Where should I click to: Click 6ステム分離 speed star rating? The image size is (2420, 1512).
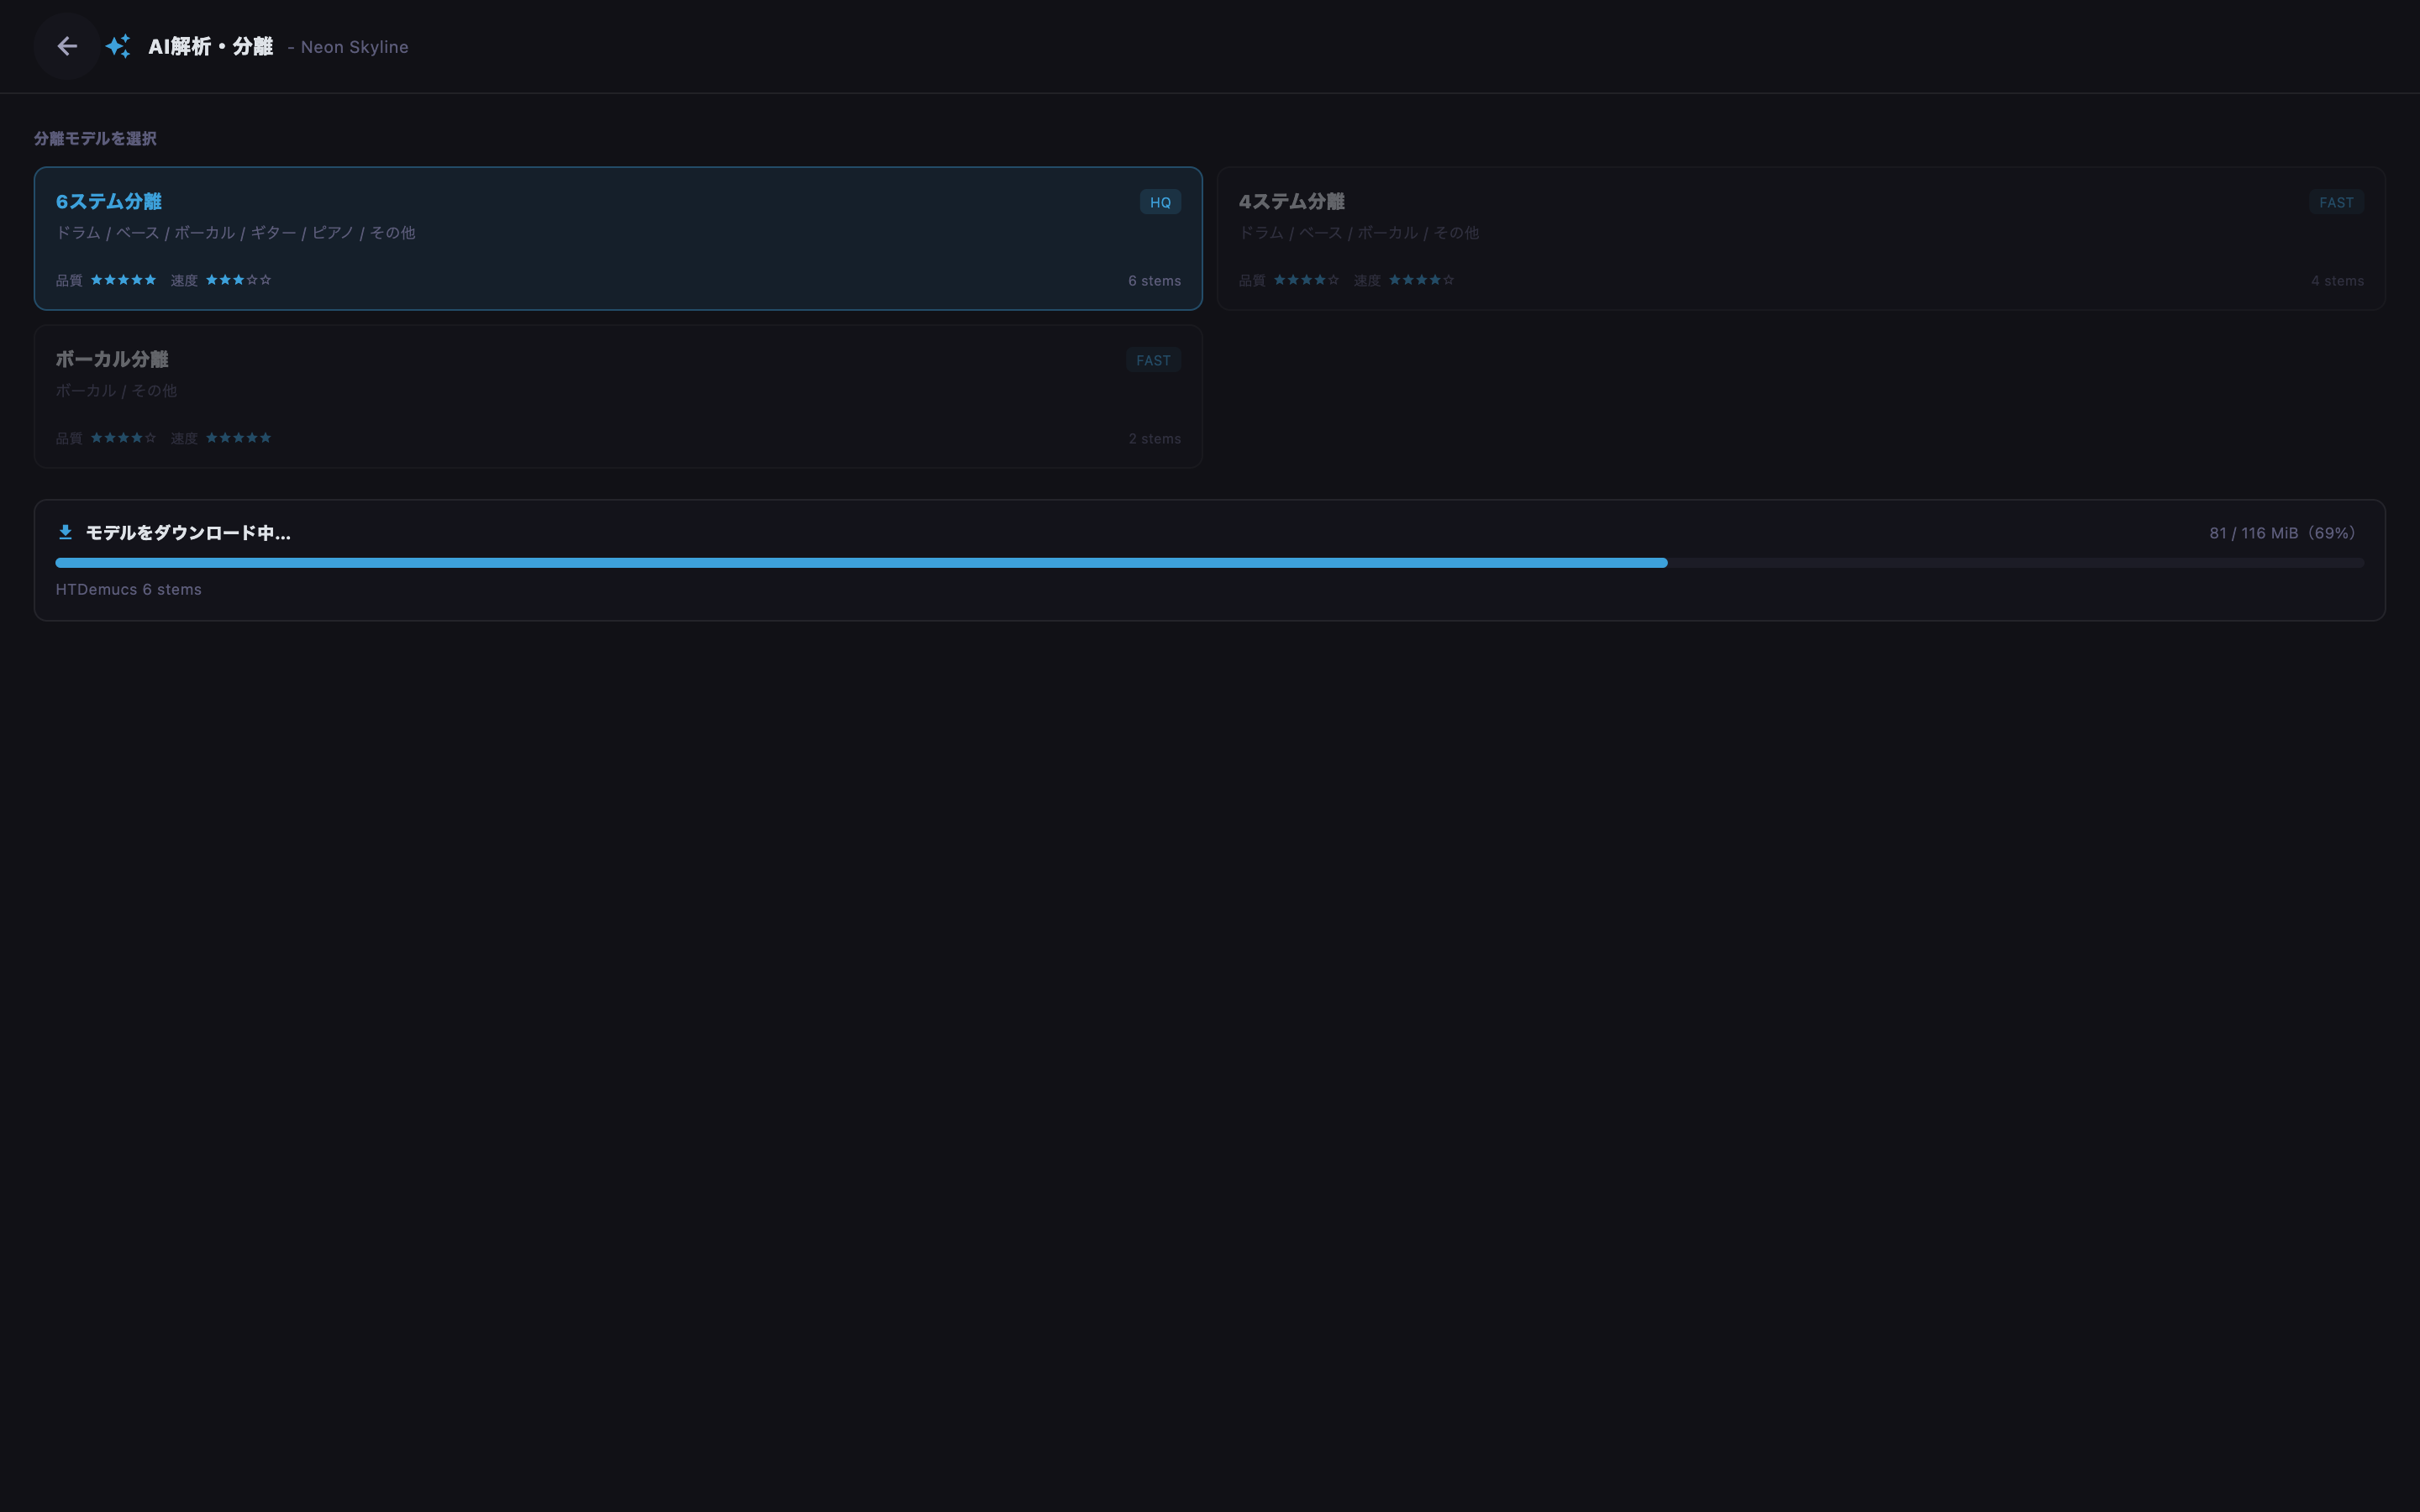239,280
